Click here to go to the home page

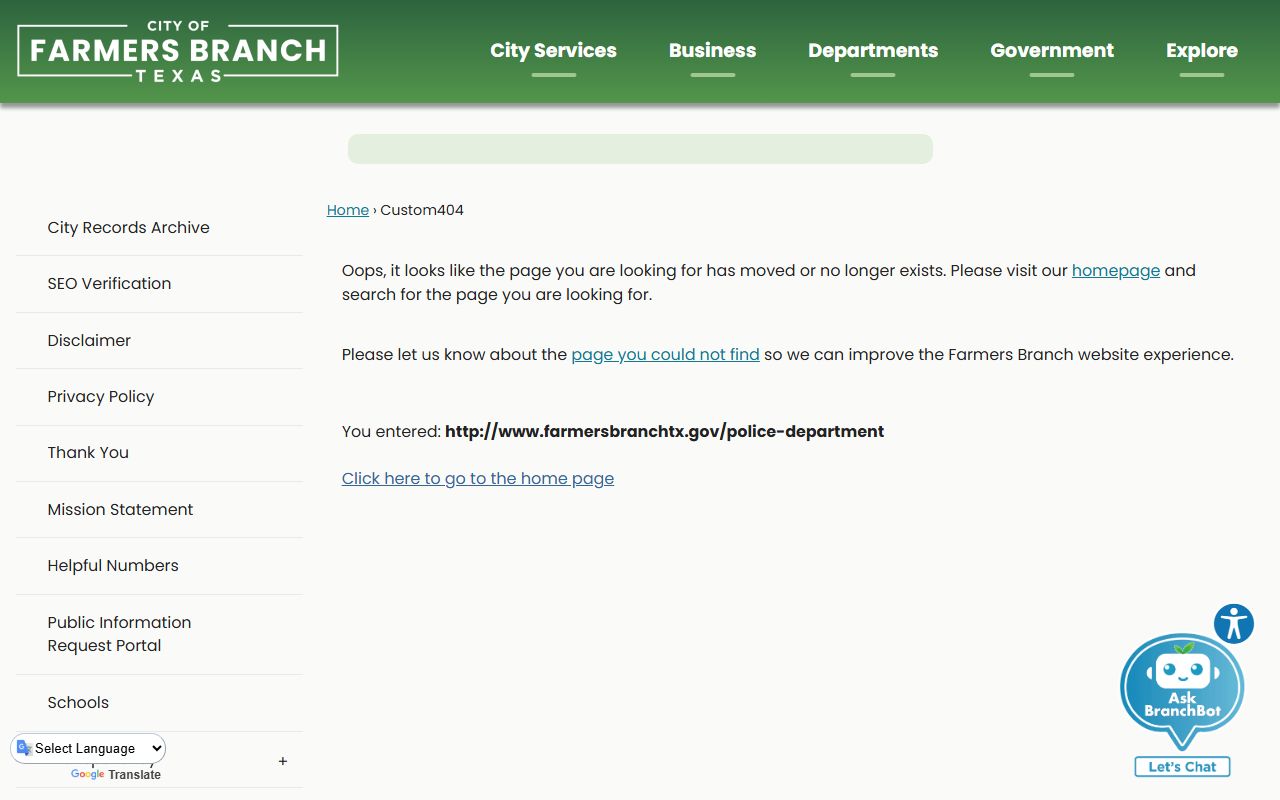(478, 478)
